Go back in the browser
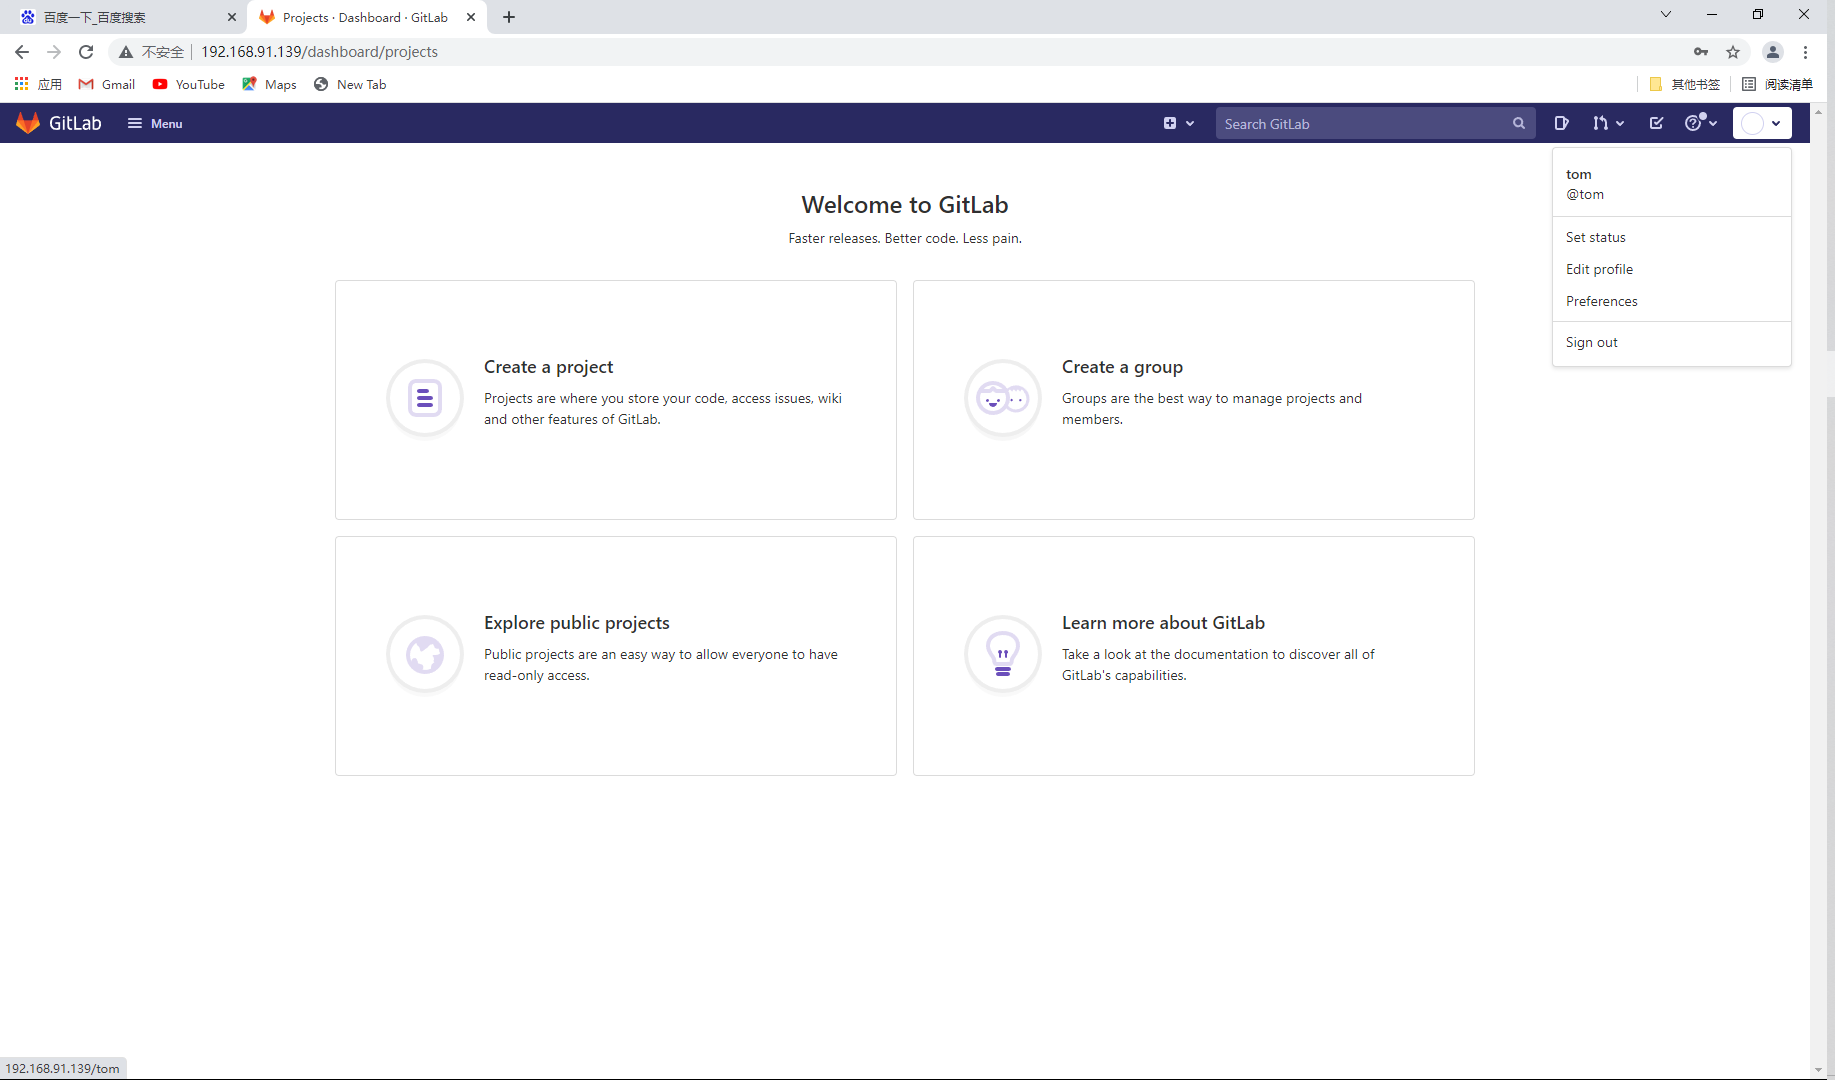Screen dimensions: 1835x1080 pyautogui.click(x=22, y=52)
